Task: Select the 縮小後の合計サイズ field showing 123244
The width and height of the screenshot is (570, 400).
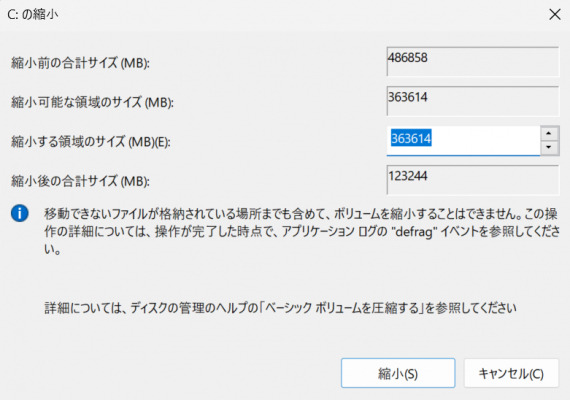Action: coord(473,180)
